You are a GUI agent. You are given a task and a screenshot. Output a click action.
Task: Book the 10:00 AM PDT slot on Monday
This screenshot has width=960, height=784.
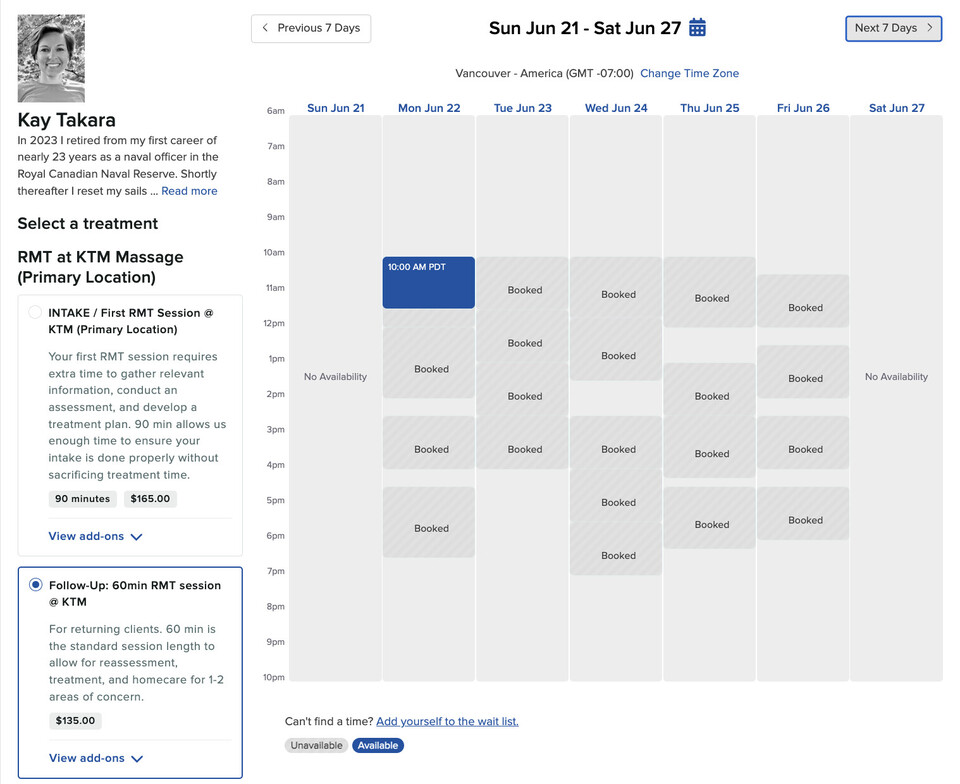(429, 282)
